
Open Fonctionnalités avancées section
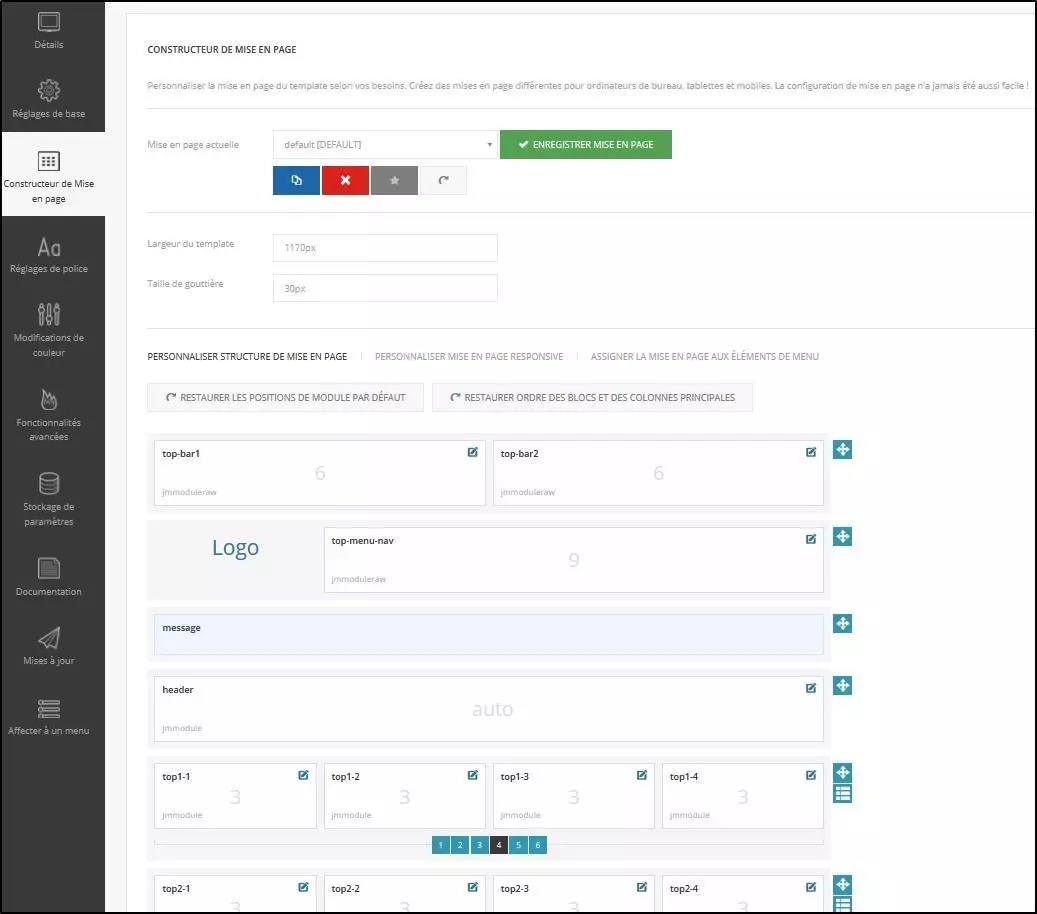(49, 414)
